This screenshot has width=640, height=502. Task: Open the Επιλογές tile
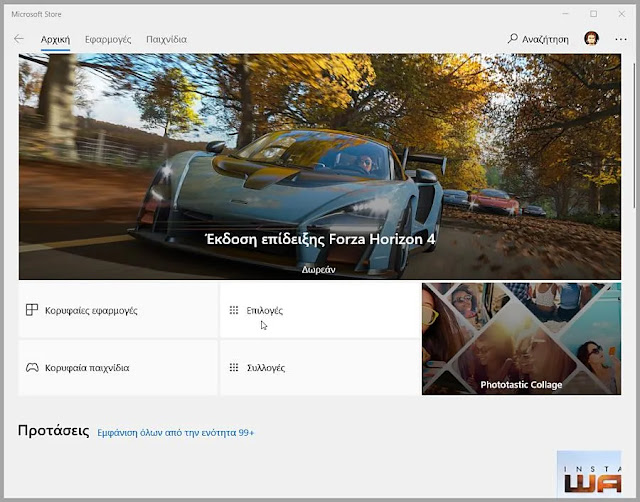tap(320, 310)
